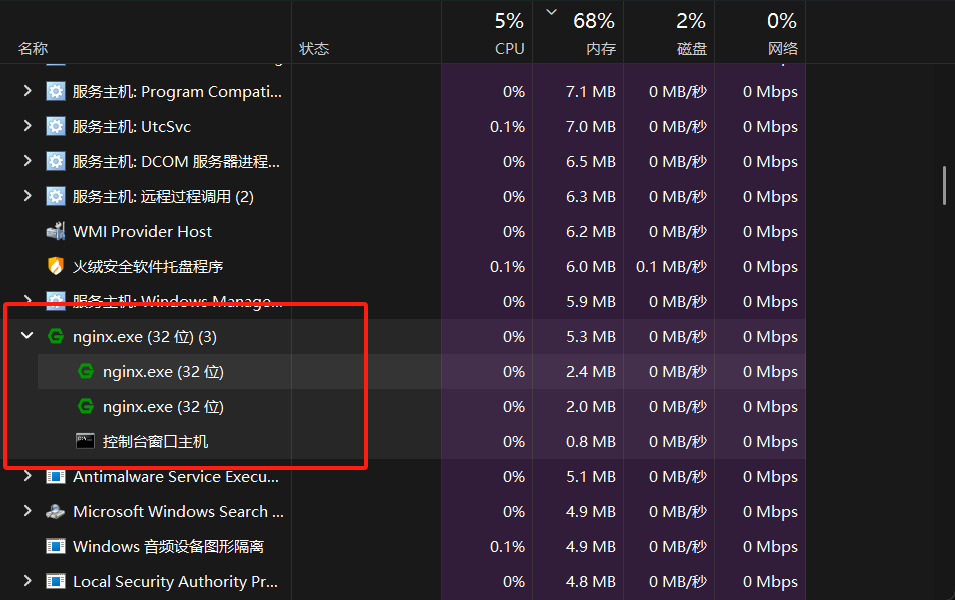Viewport: 955px width, 600px height.
Task: Expand the Microsoft Windows Search row
Action: click(x=27, y=511)
